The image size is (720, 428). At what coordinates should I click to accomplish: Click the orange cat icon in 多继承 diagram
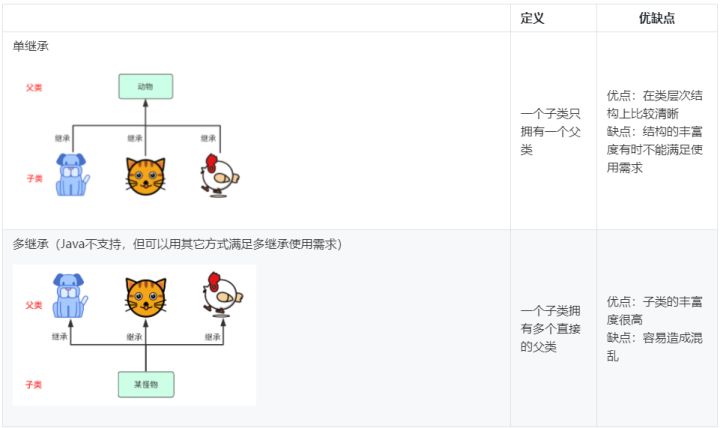tap(146, 298)
